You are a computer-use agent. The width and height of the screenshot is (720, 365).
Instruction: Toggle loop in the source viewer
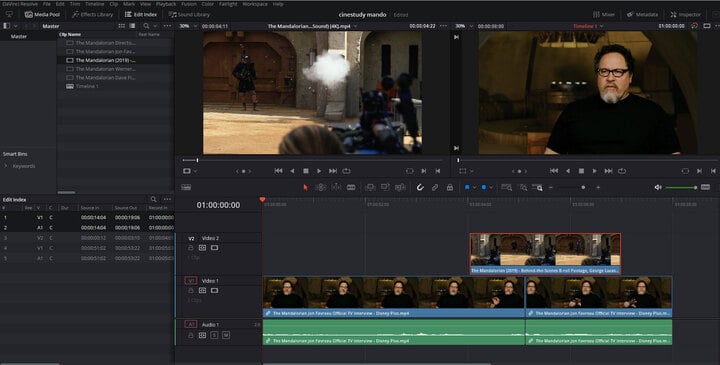click(x=347, y=171)
